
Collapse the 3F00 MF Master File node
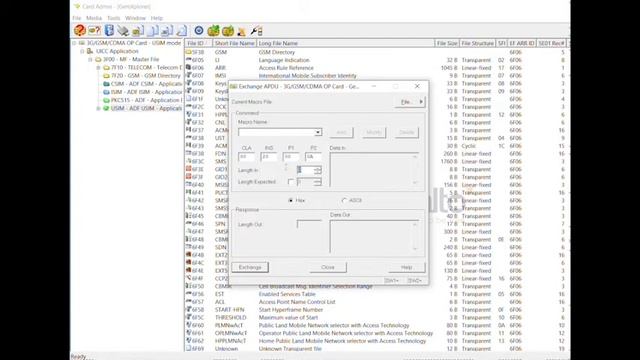pyautogui.click(x=91, y=59)
